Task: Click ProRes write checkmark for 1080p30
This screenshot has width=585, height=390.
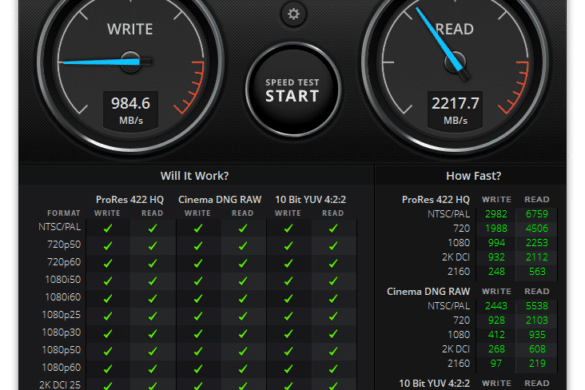Action: (x=108, y=333)
